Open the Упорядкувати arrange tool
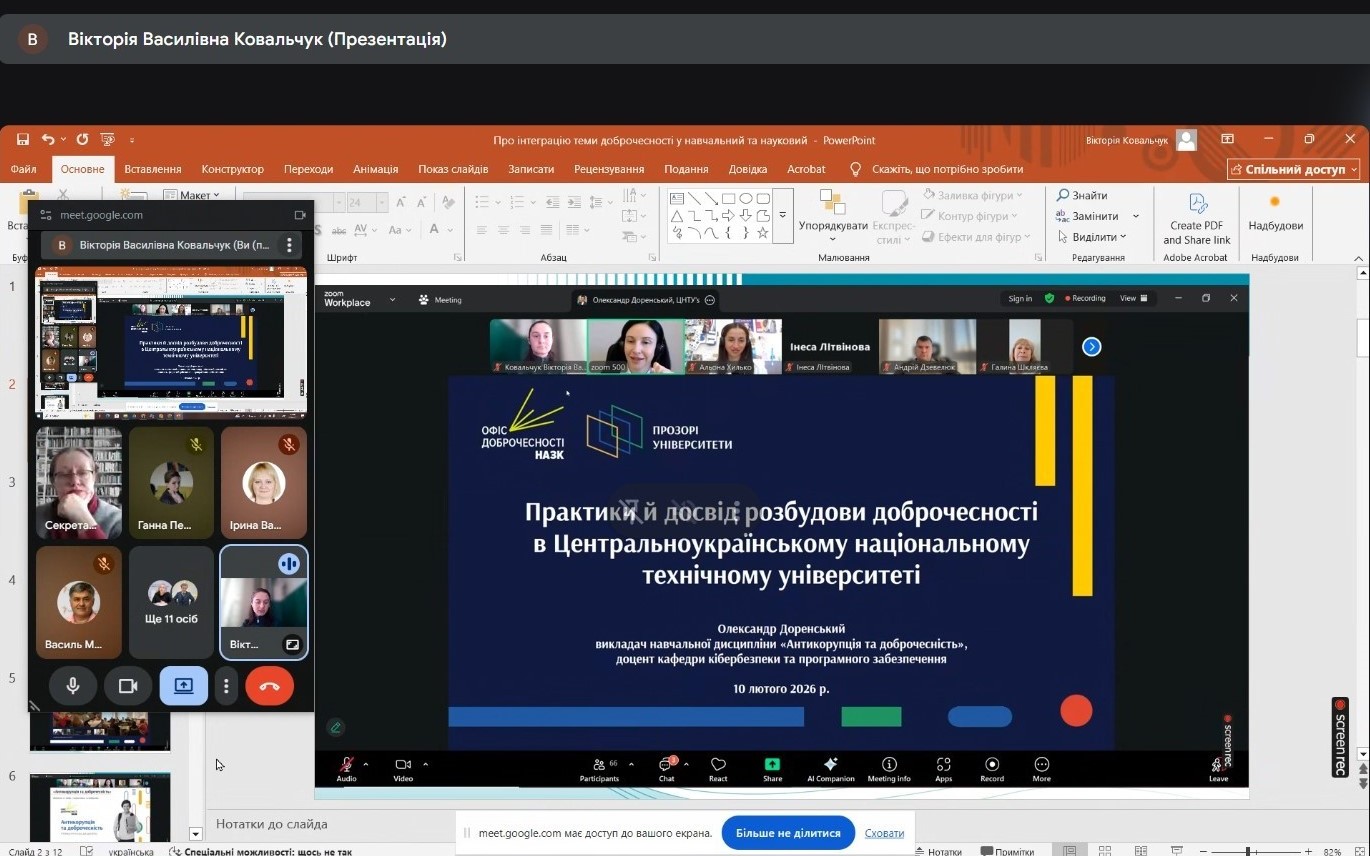The height and width of the screenshot is (856, 1370). (x=832, y=215)
